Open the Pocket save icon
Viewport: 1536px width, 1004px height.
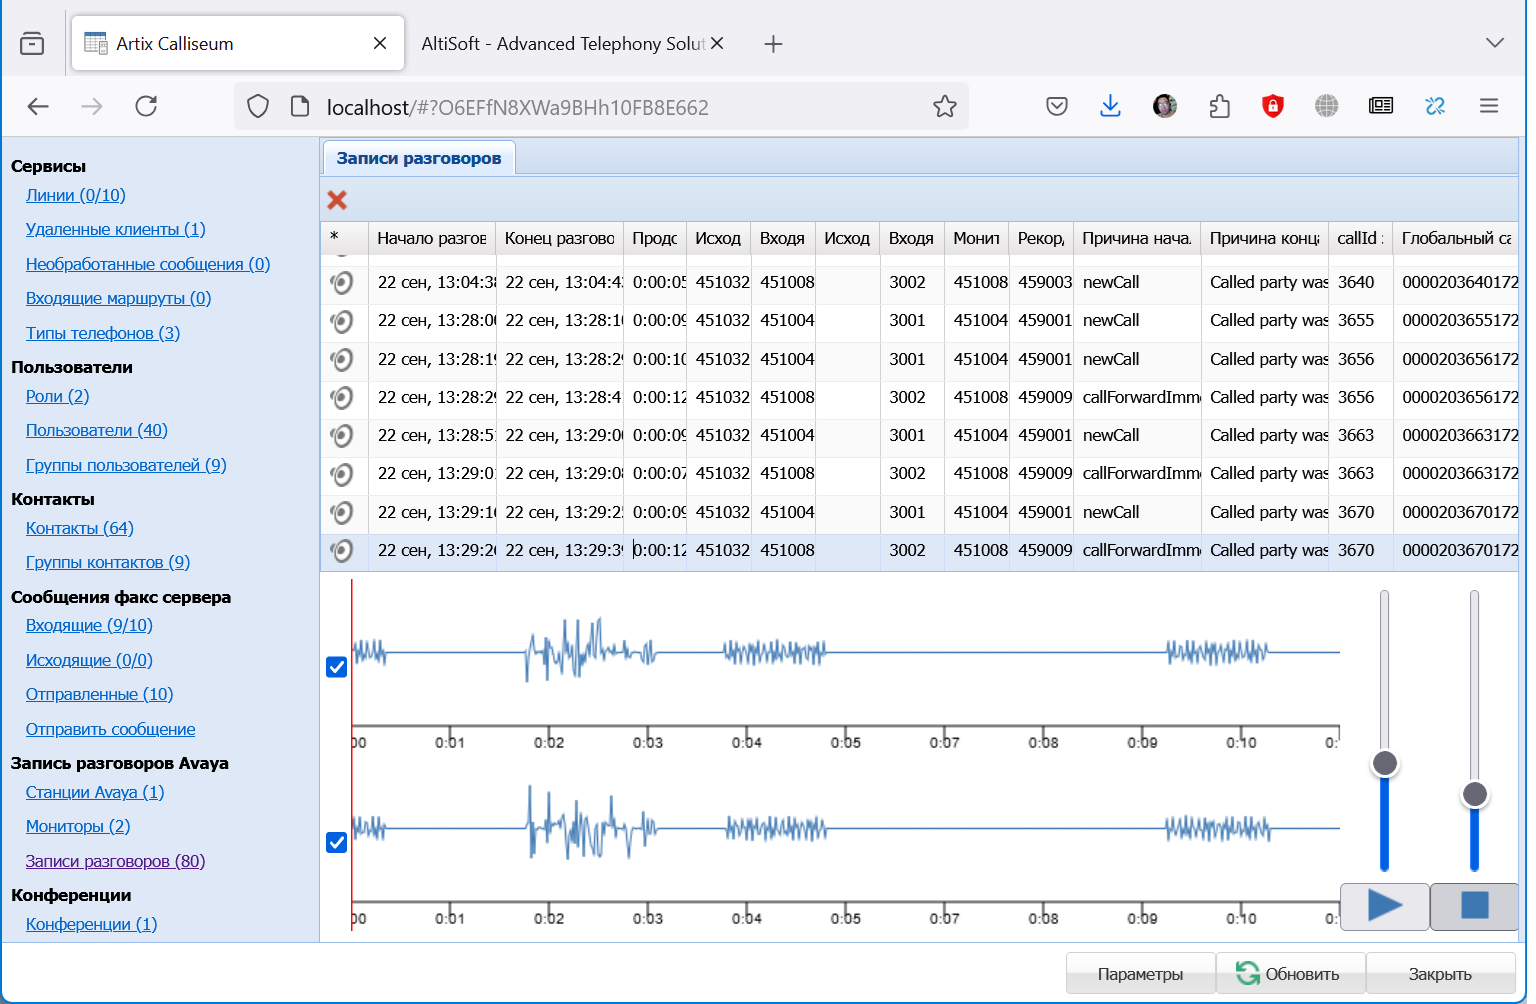click(x=1057, y=106)
